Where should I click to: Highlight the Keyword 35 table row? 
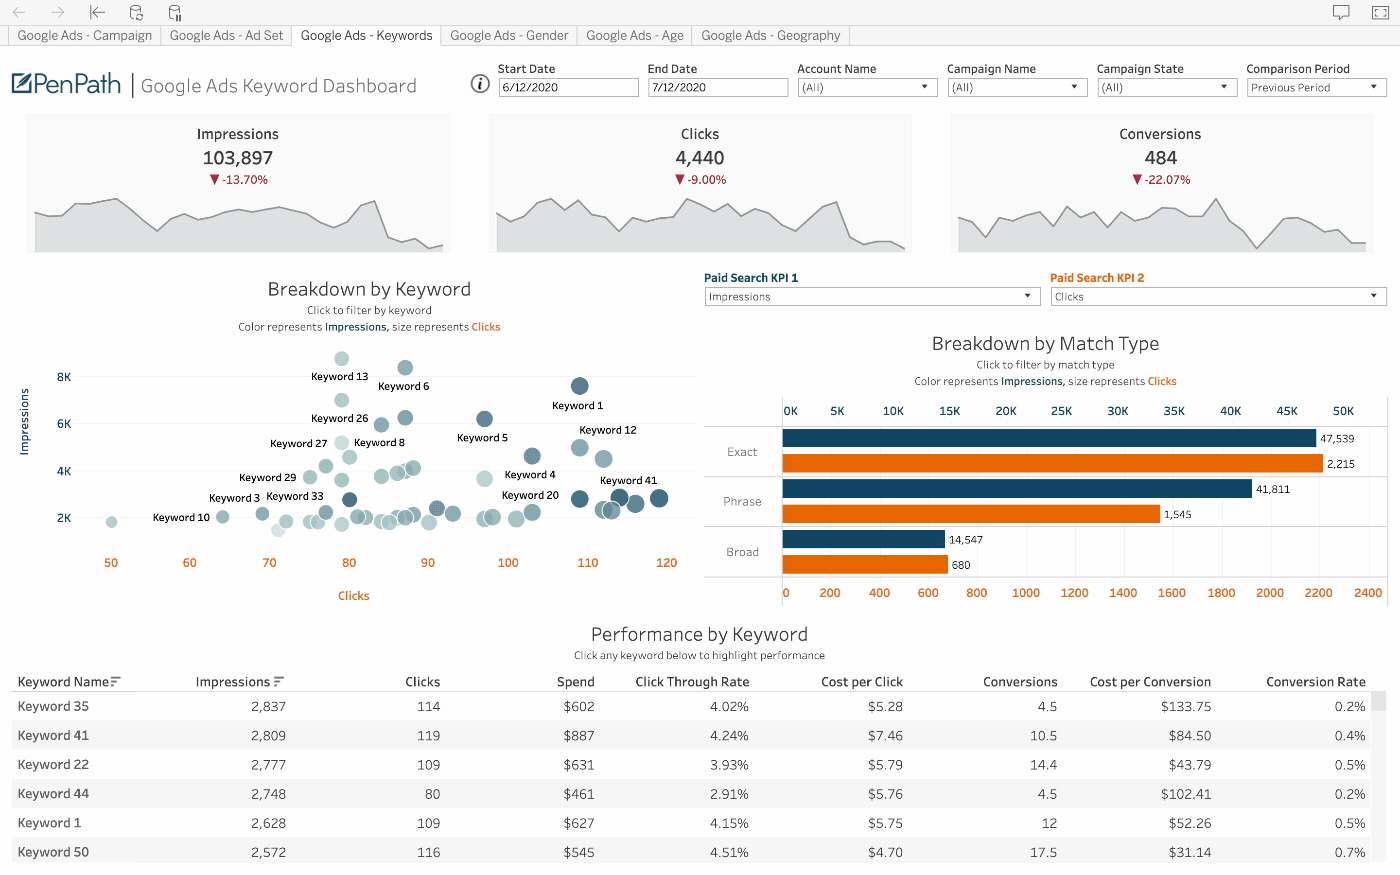(x=691, y=706)
